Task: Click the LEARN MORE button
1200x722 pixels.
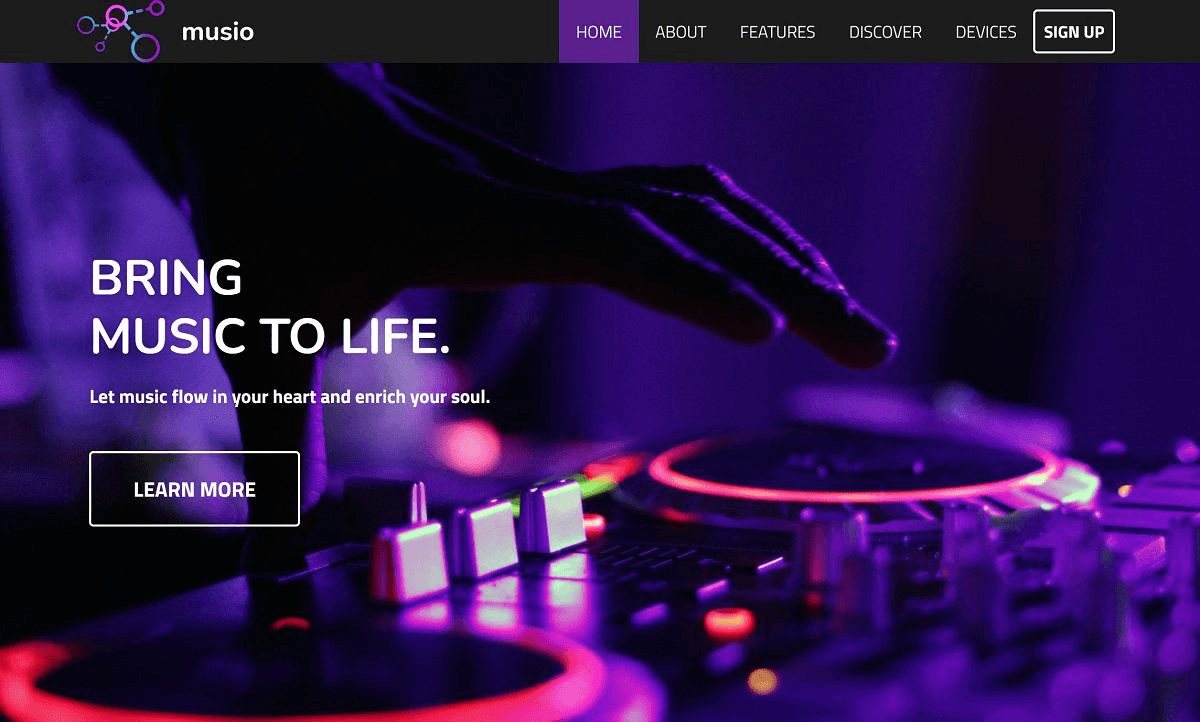Action: pos(195,489)
